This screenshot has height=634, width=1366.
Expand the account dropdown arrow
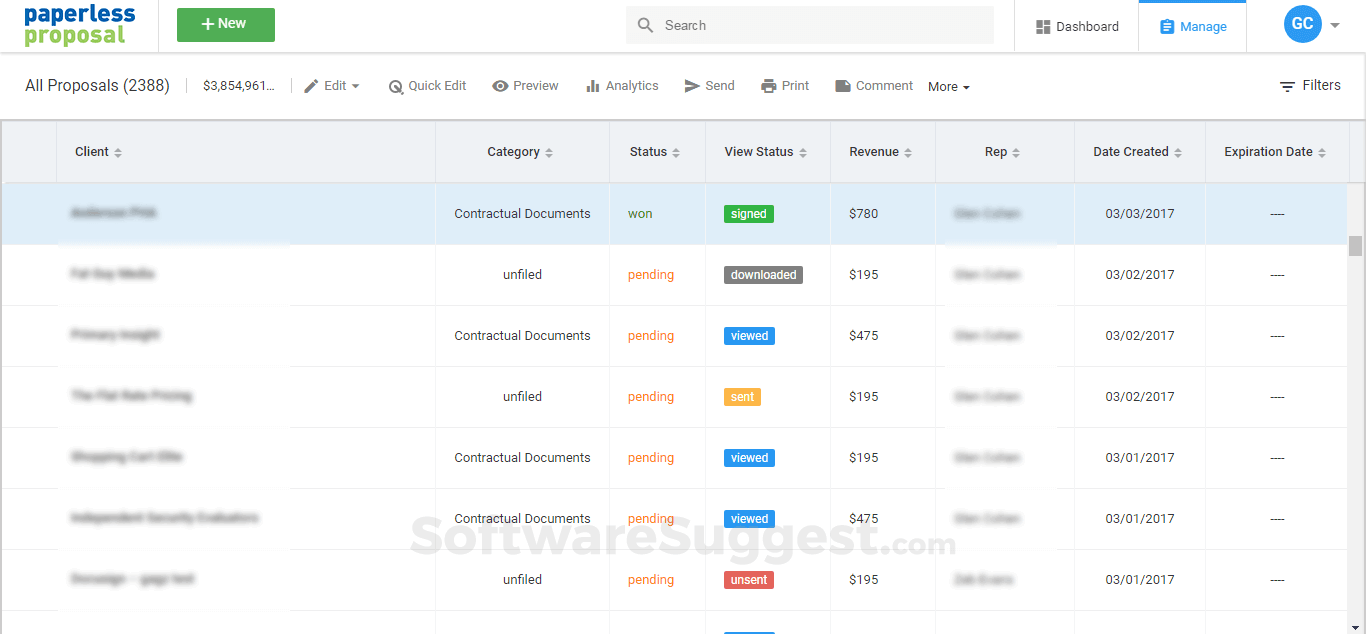1335,26
